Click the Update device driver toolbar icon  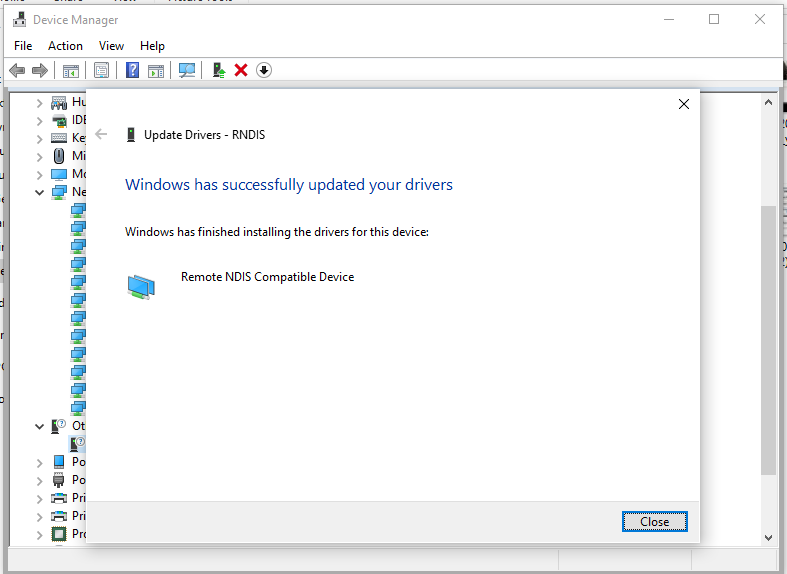219,70
